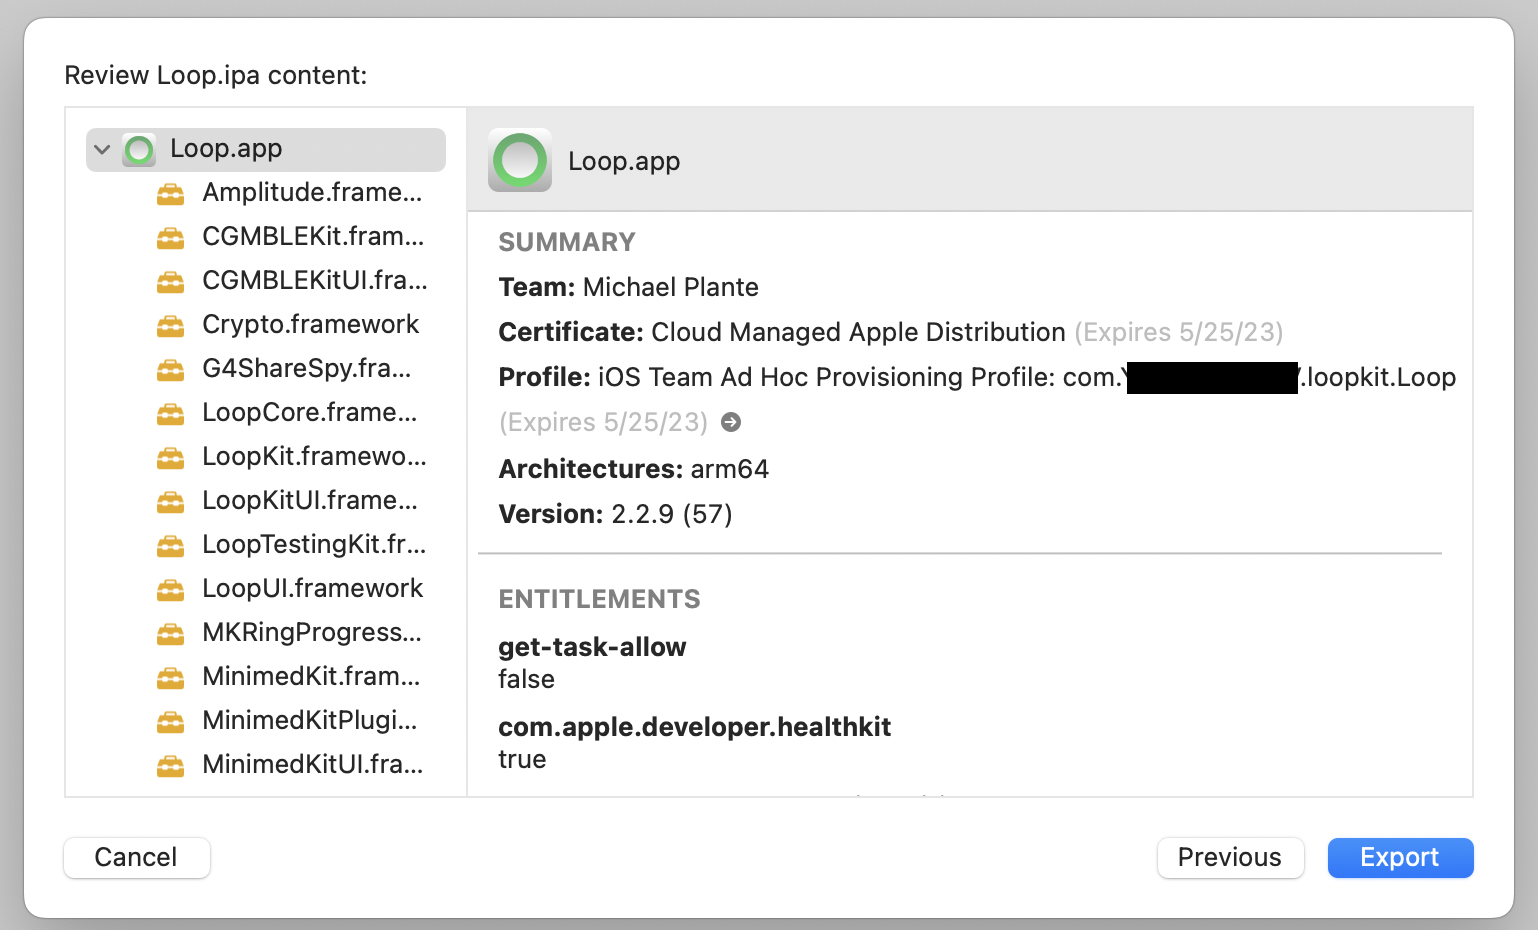
Task: Click the LoopUI.framework toolbox icon
Action: coord(171,589)
